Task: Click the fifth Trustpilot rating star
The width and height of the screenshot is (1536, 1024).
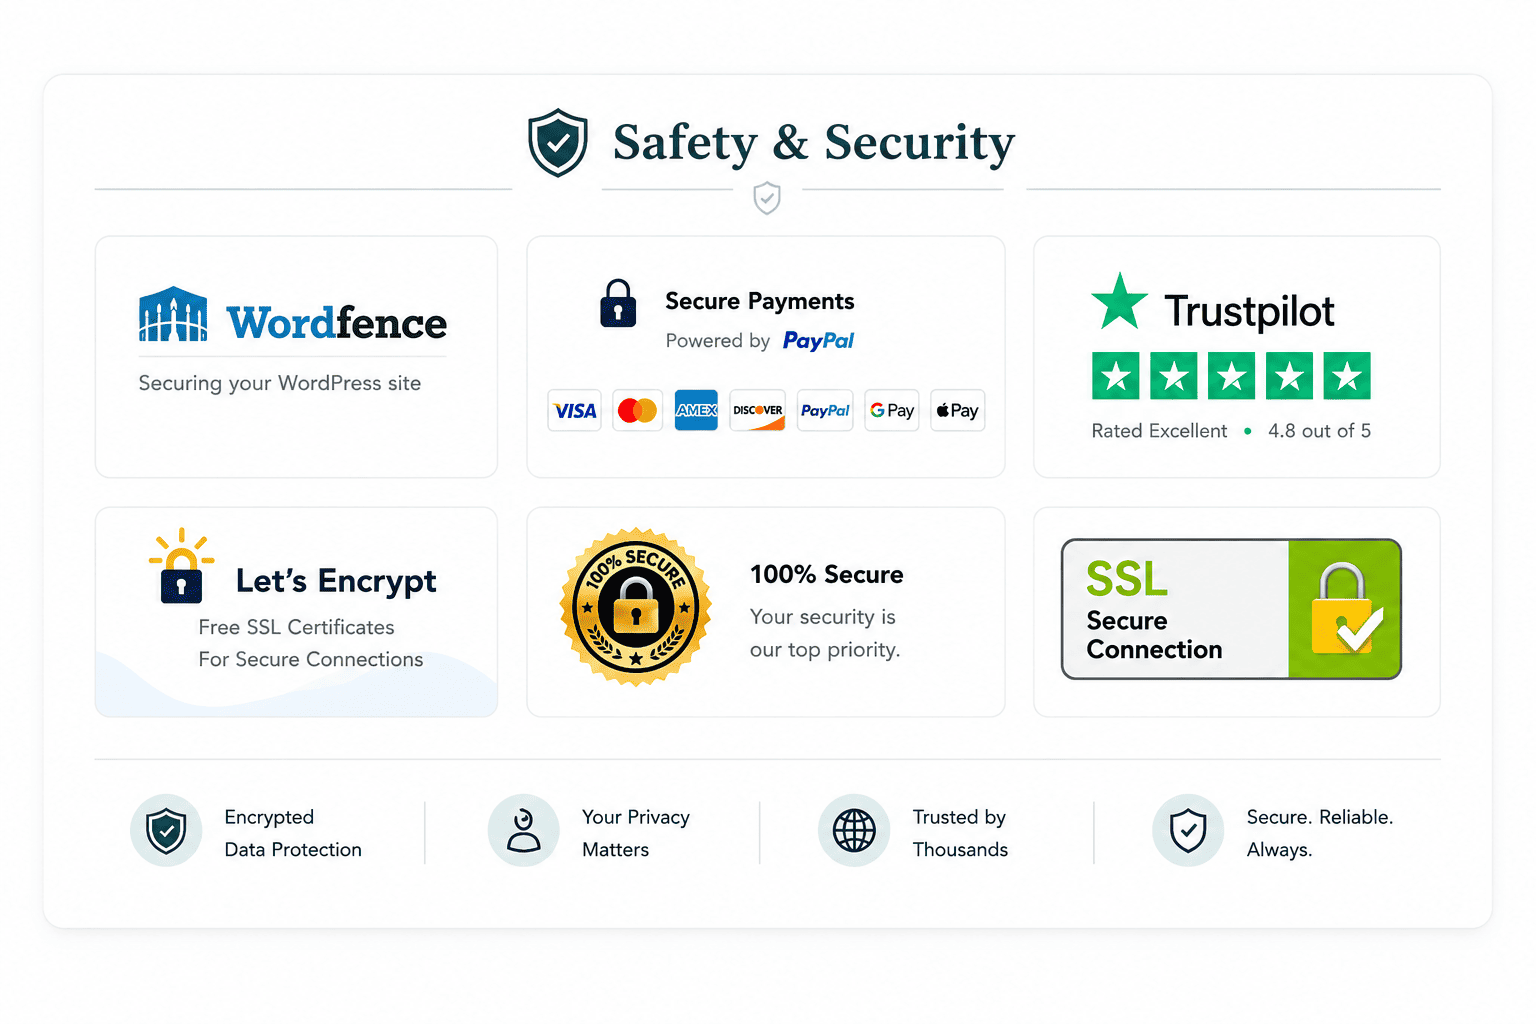Action: [1347, 376]
